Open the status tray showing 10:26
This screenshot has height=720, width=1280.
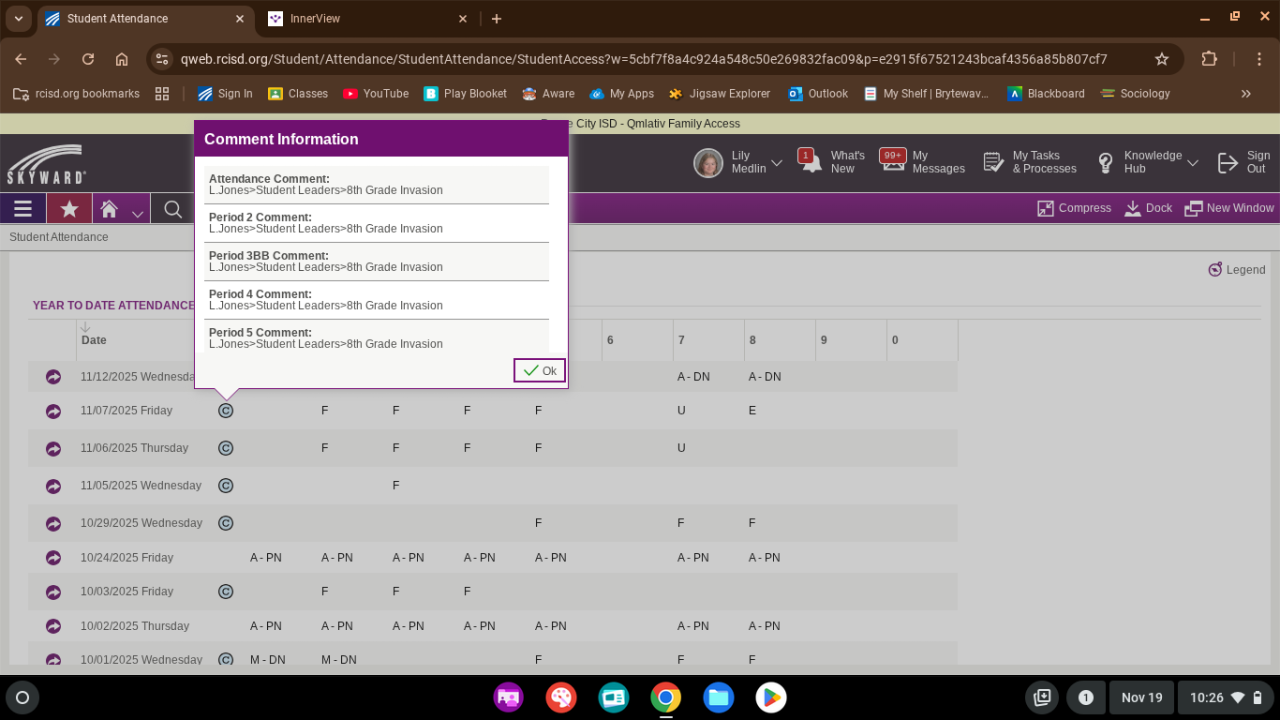click(1225, 697)
